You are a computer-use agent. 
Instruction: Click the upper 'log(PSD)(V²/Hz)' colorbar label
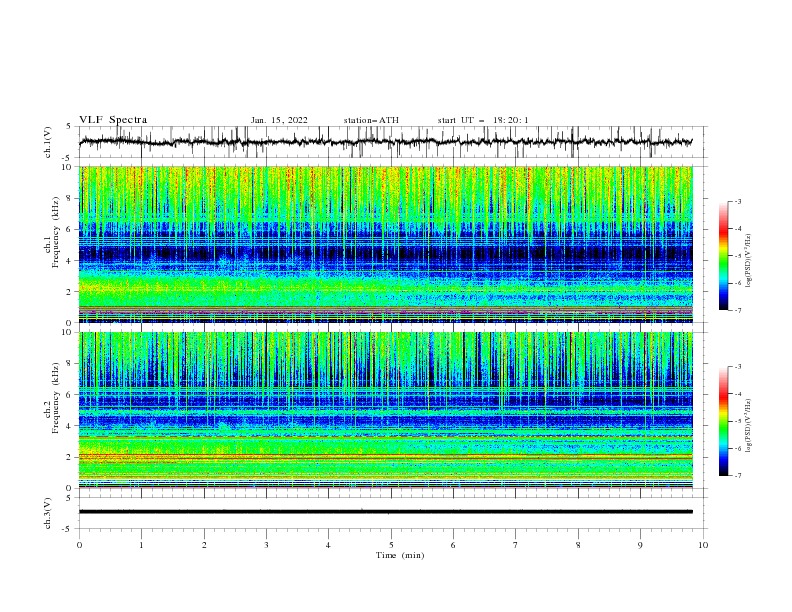748,261
